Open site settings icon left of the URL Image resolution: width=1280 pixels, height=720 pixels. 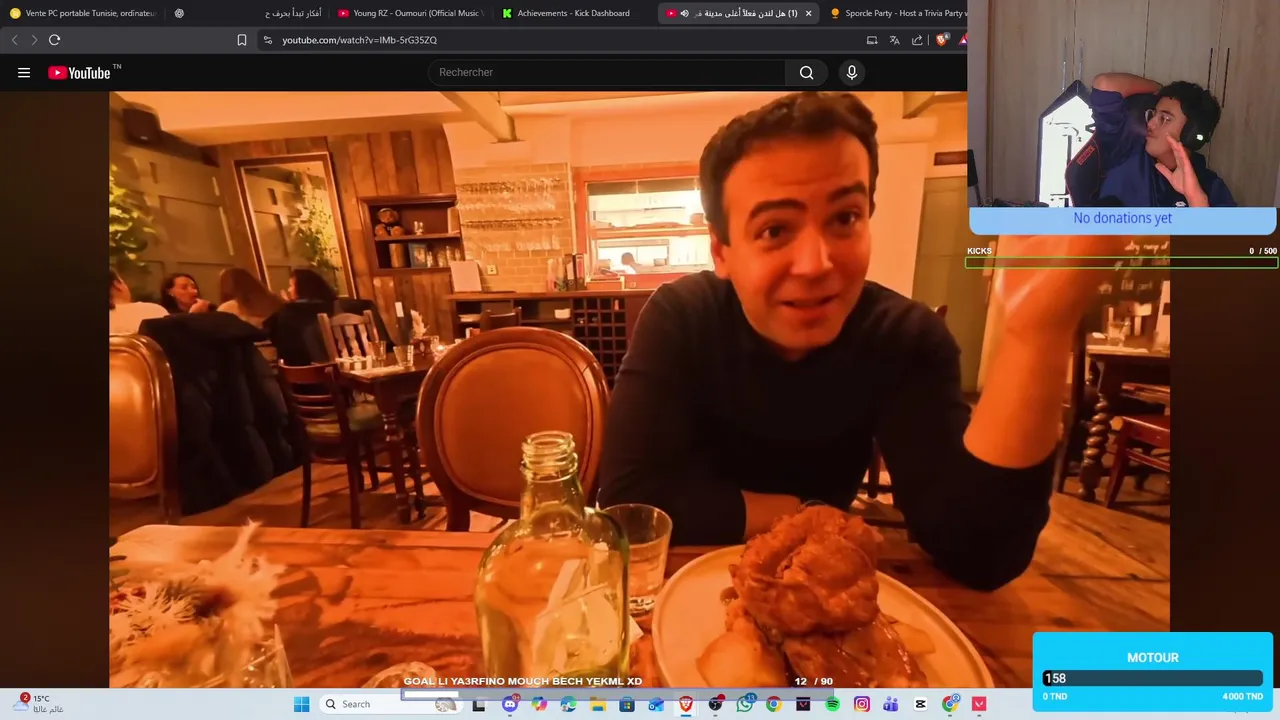[x=267, y=40]
